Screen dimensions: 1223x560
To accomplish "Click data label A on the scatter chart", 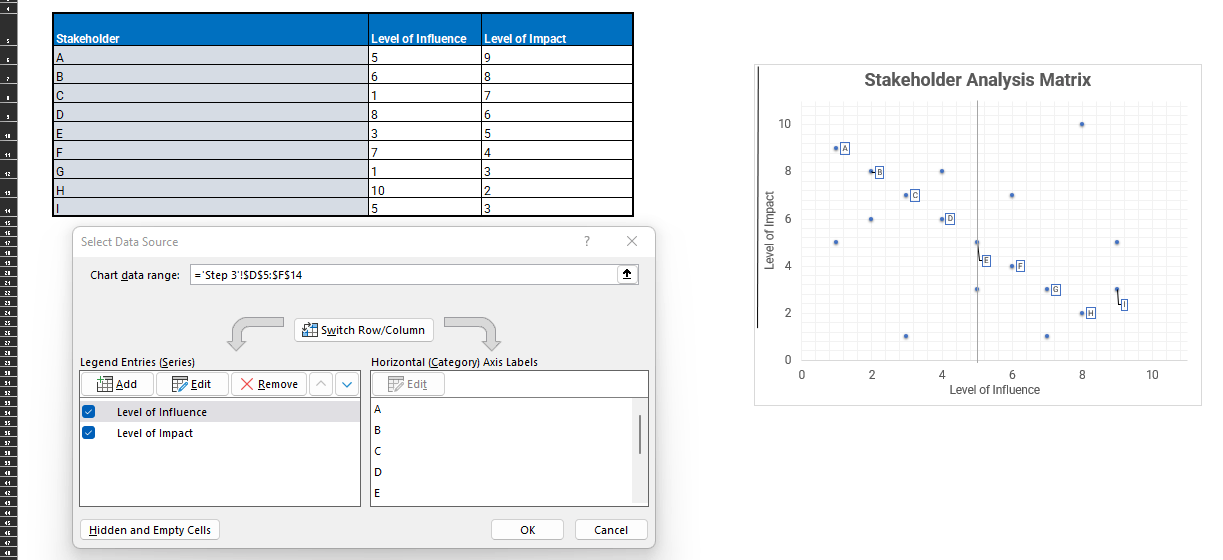I will click(x=845, y=148).
